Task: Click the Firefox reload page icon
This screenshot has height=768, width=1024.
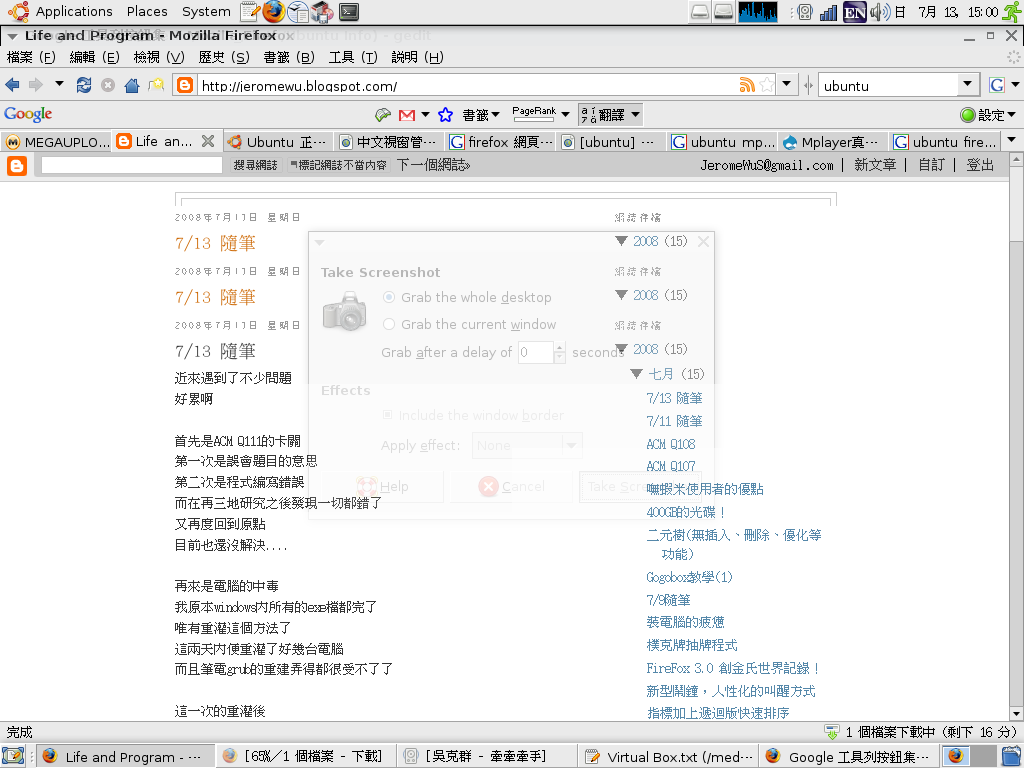Action: (x=84, y=85)
